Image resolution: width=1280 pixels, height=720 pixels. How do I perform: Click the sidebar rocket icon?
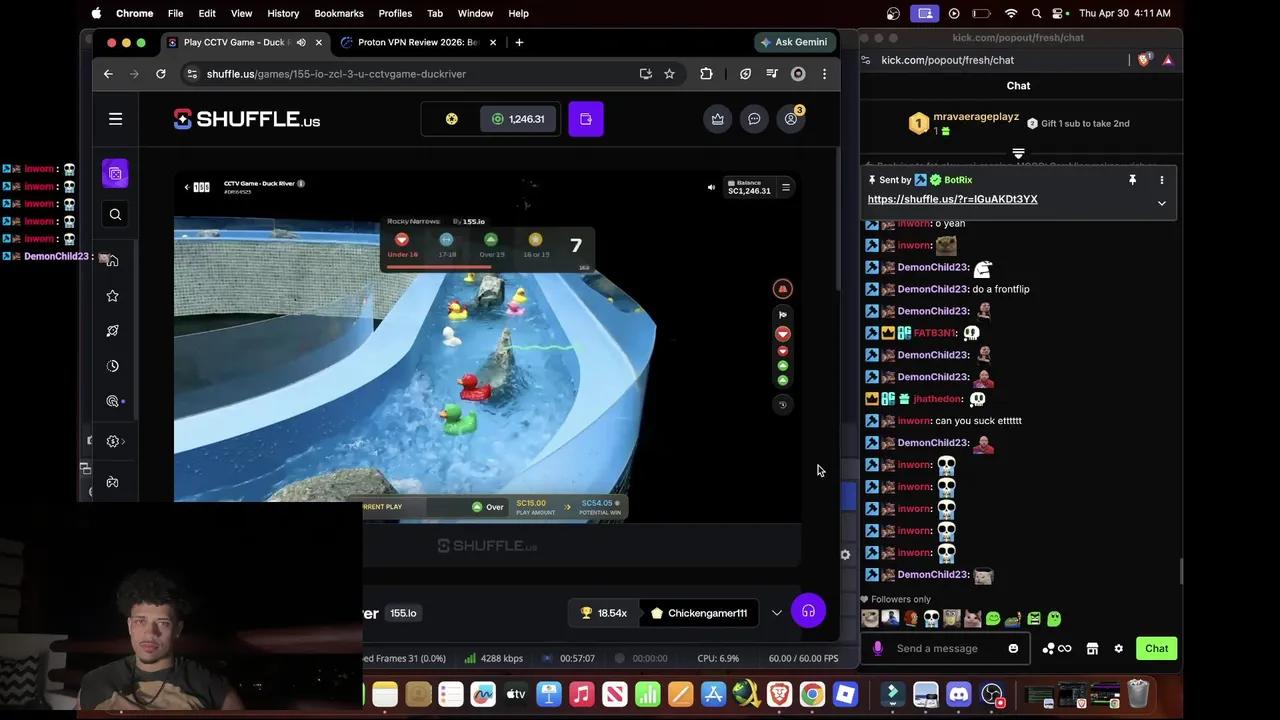(112, 331)
